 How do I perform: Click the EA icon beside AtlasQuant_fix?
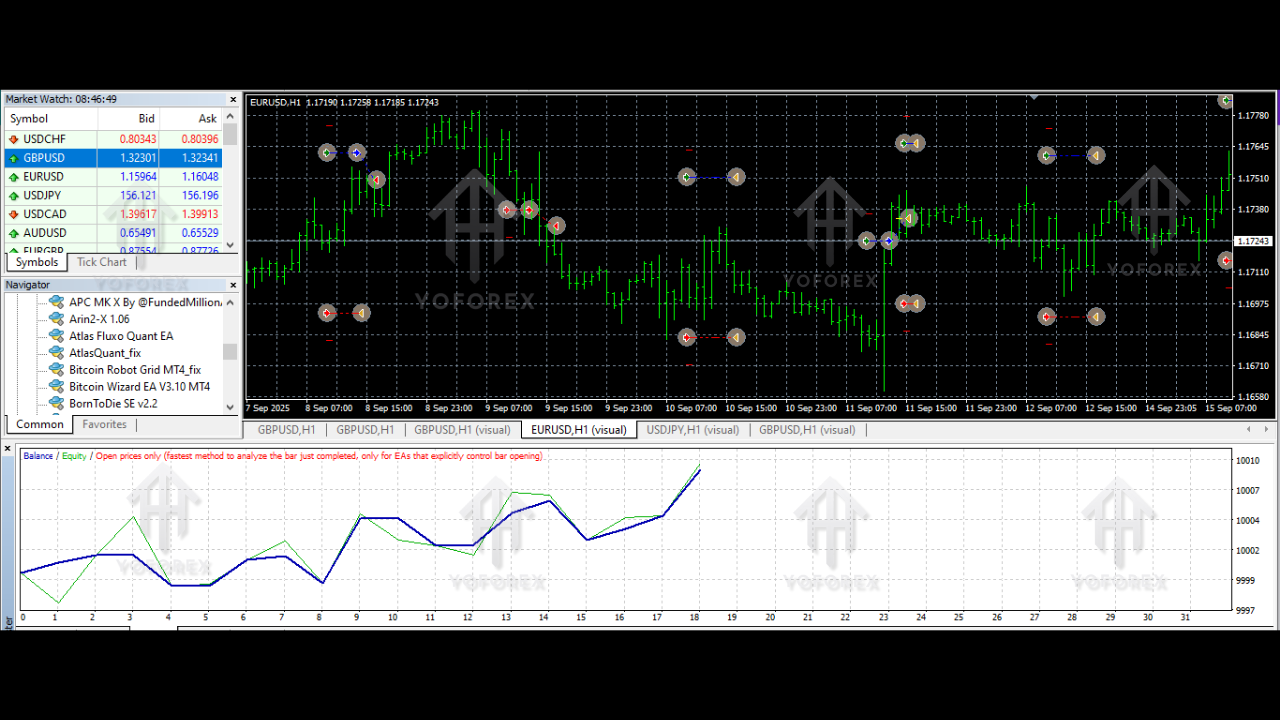[x=55, y=353]
